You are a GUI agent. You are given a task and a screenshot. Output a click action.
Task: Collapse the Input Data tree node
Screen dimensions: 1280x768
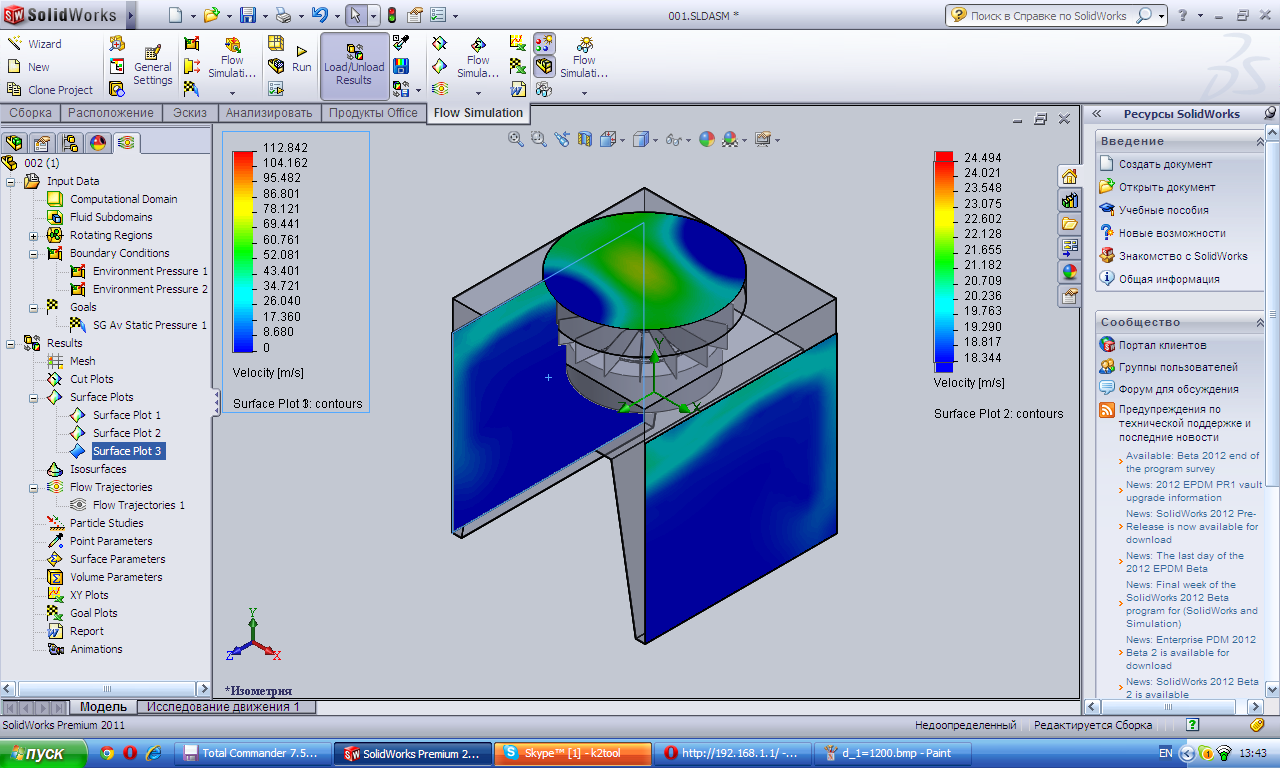pos(11,182)
